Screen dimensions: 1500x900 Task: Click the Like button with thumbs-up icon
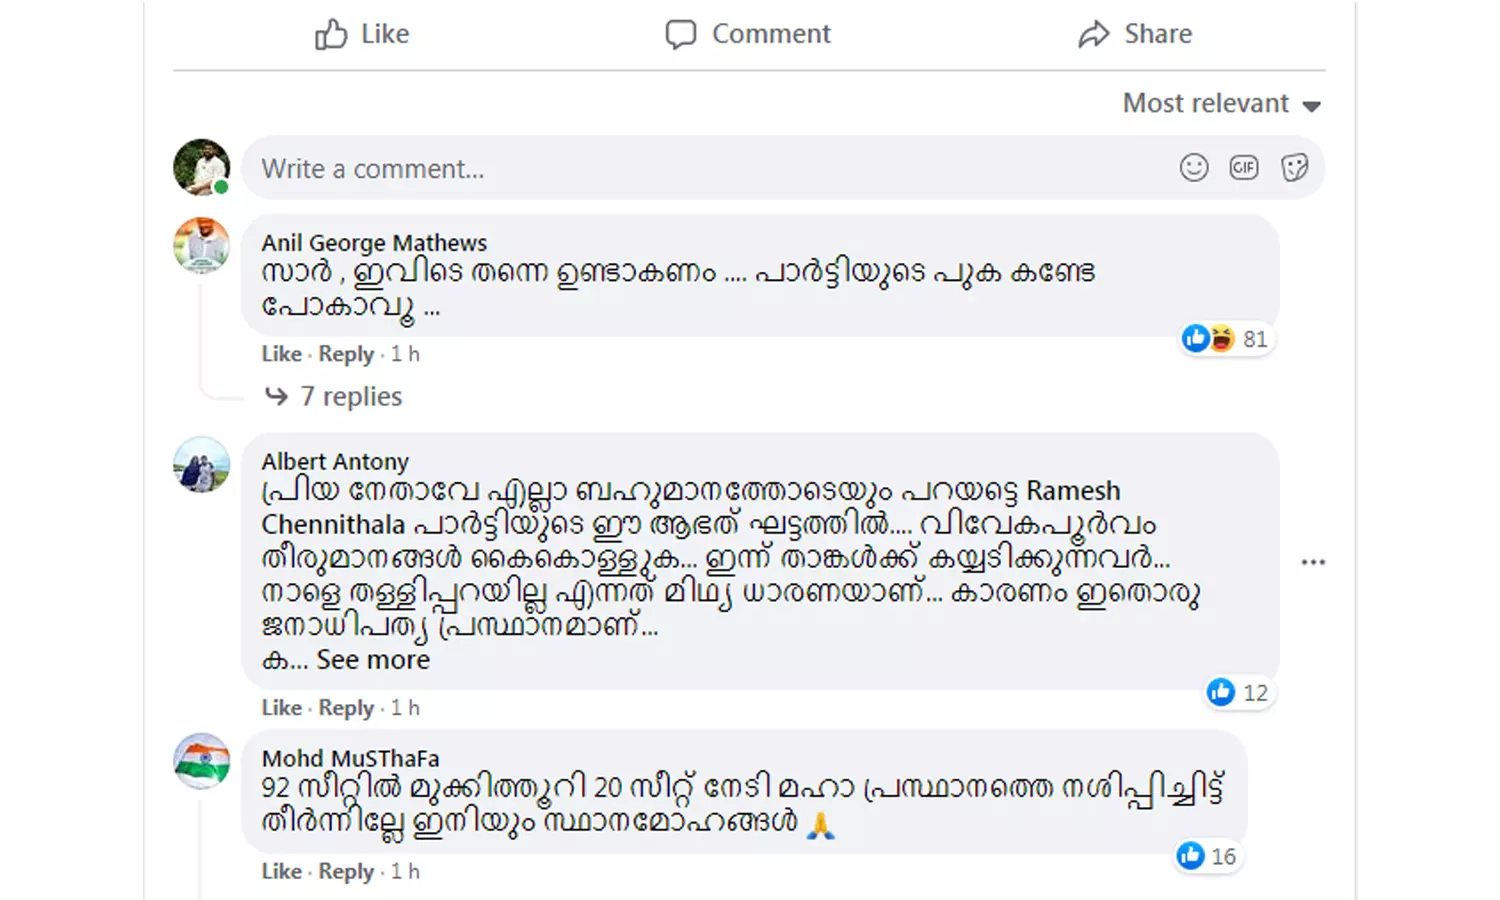coord(362,35)
